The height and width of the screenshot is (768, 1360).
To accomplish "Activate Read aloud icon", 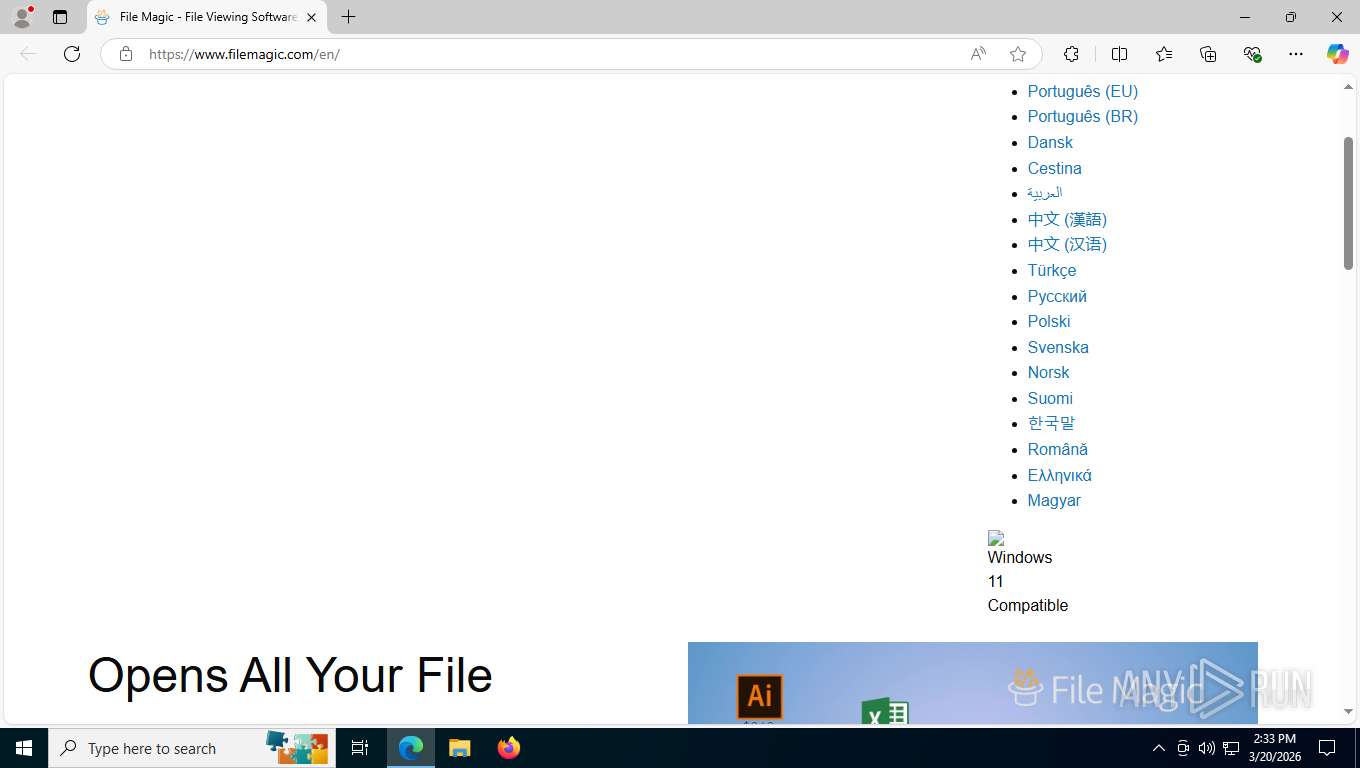I will pos(978,54).
